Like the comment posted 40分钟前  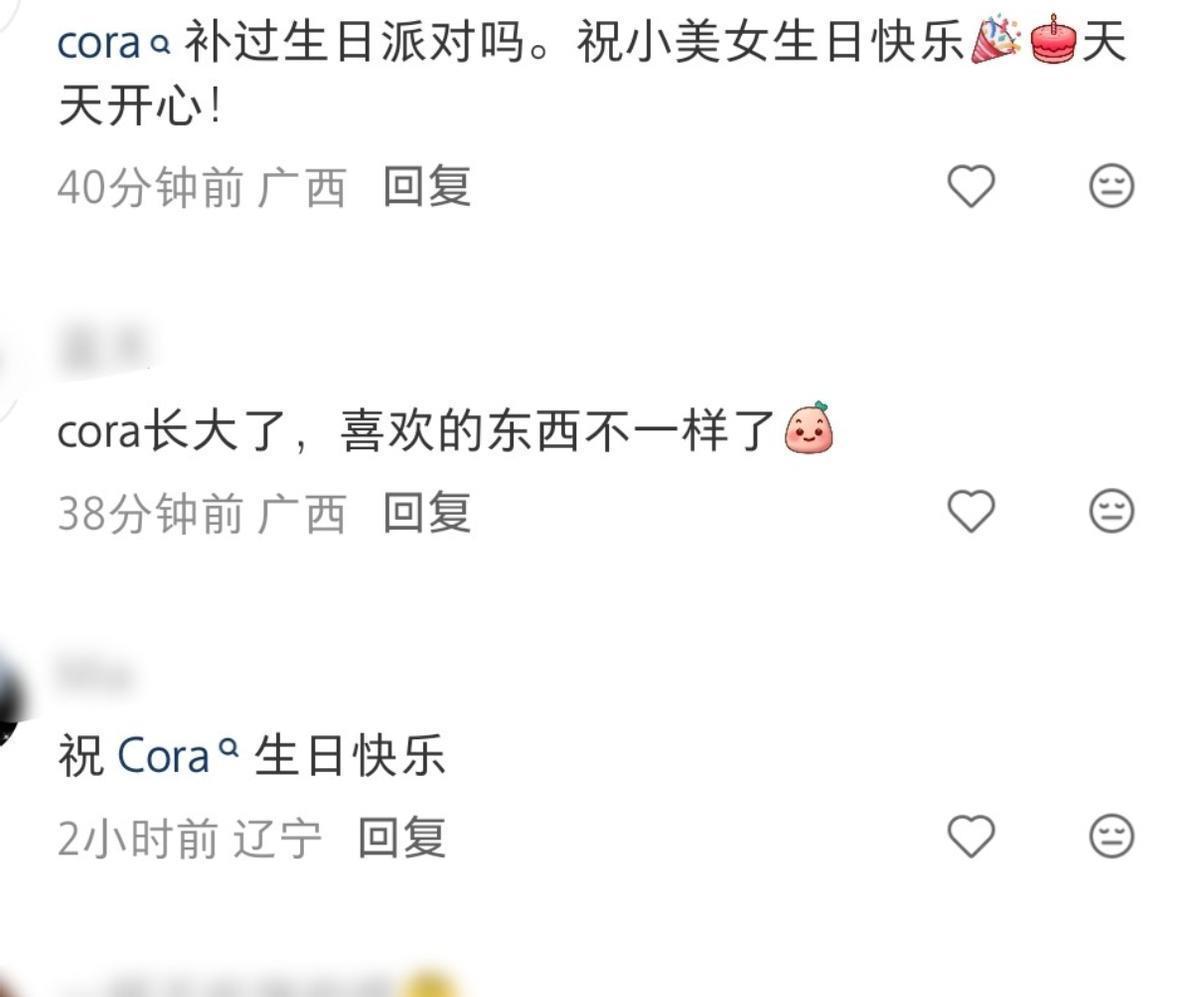pos(971,186)
